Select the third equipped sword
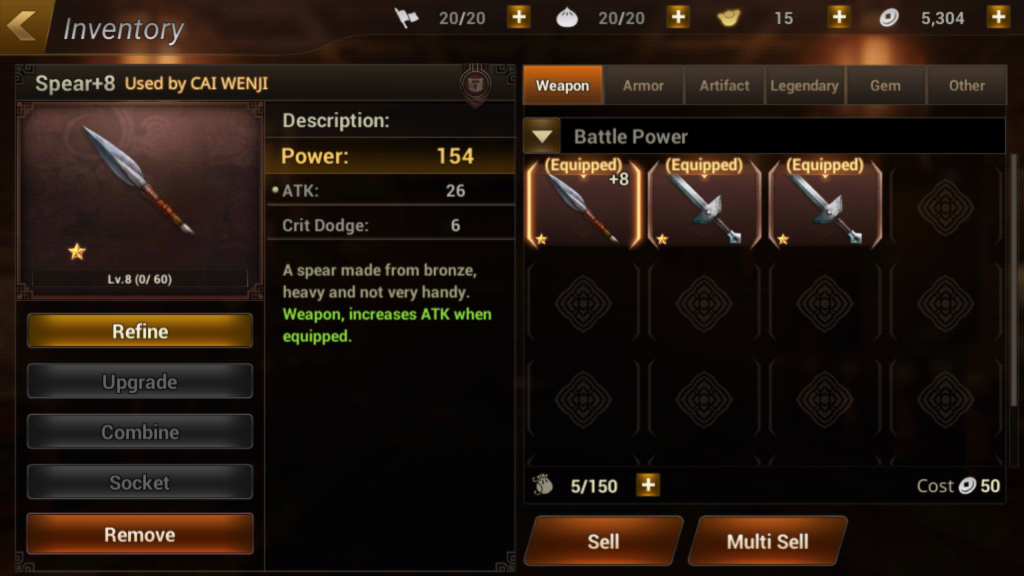Image resolution: width=1024 pixels, height=576 pixels. tap(825, 202)
